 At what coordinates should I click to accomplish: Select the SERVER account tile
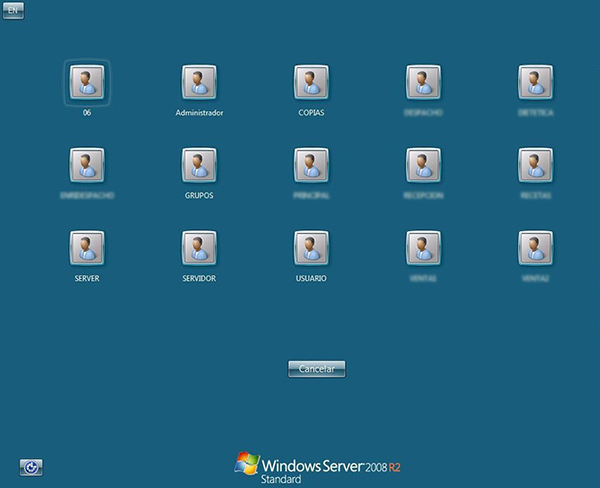tap(87, 247)
